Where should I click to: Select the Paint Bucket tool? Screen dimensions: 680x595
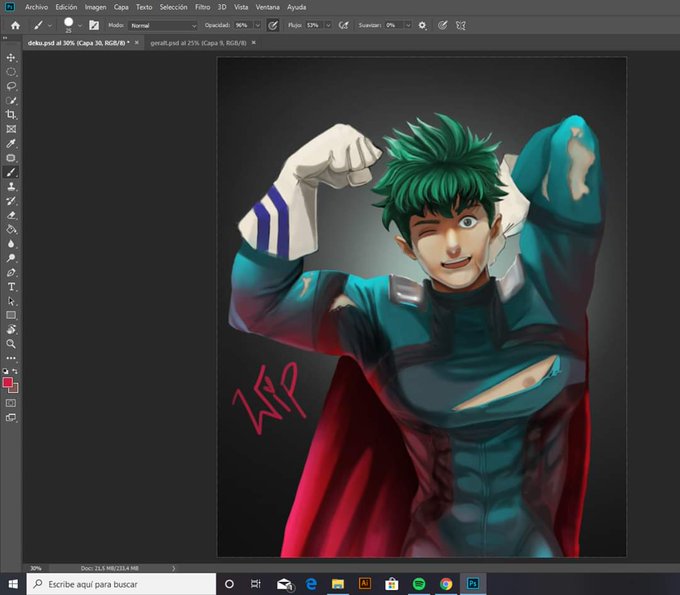pos(11,229)
